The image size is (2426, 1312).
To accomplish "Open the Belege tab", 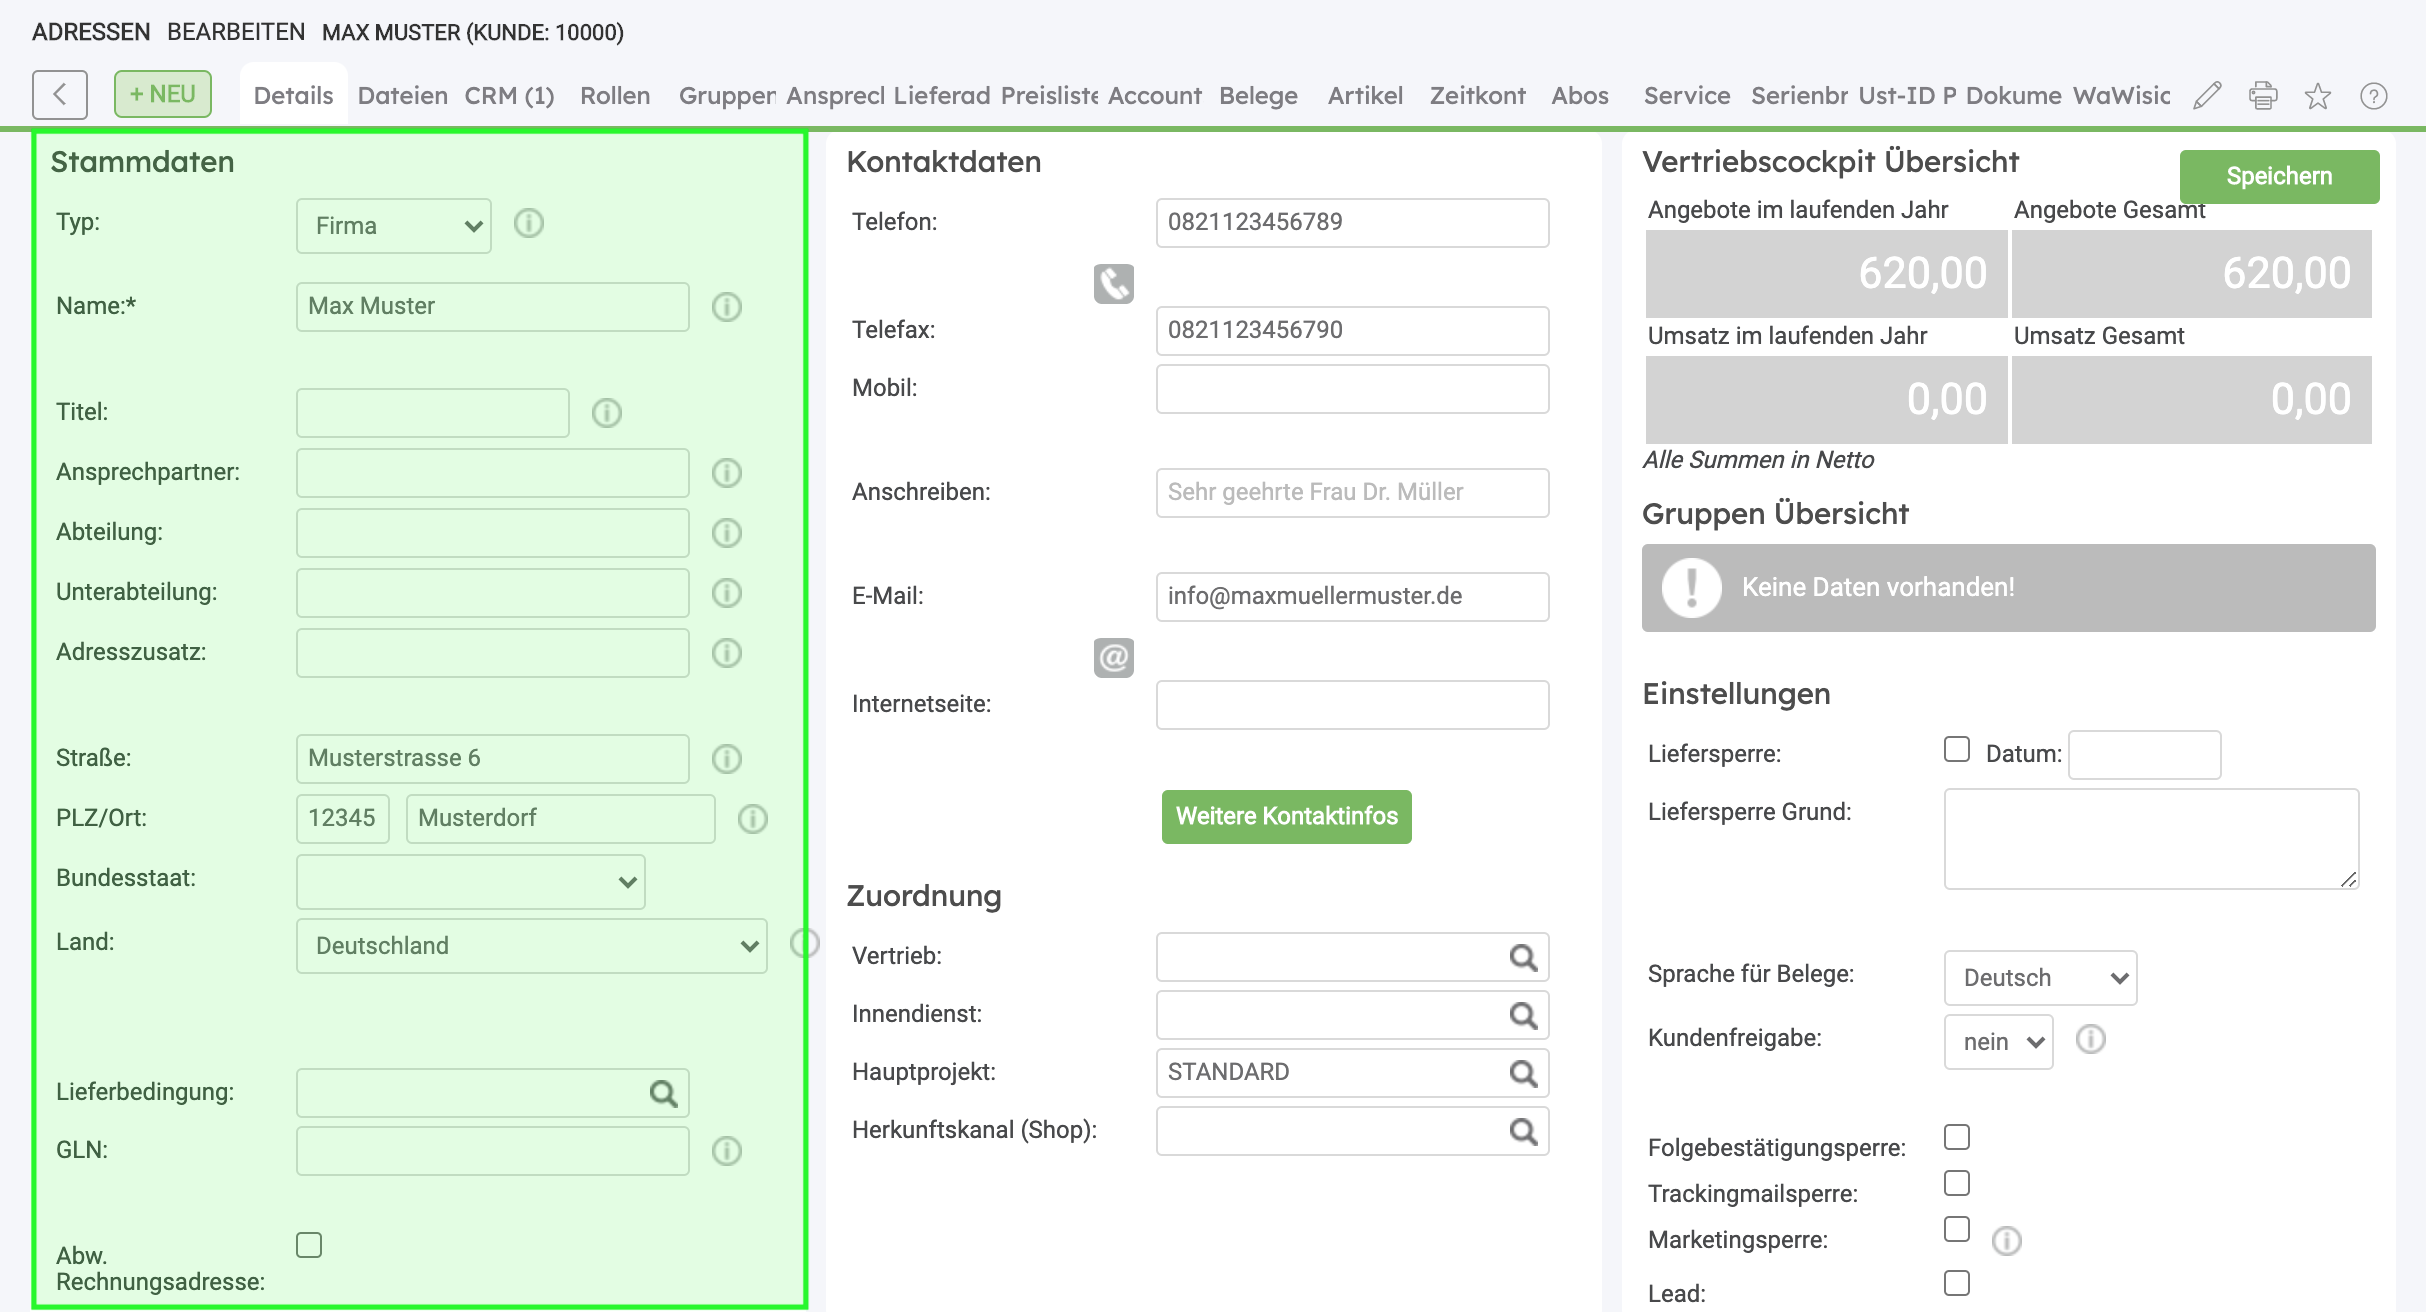I will [x=1258, y=96].
